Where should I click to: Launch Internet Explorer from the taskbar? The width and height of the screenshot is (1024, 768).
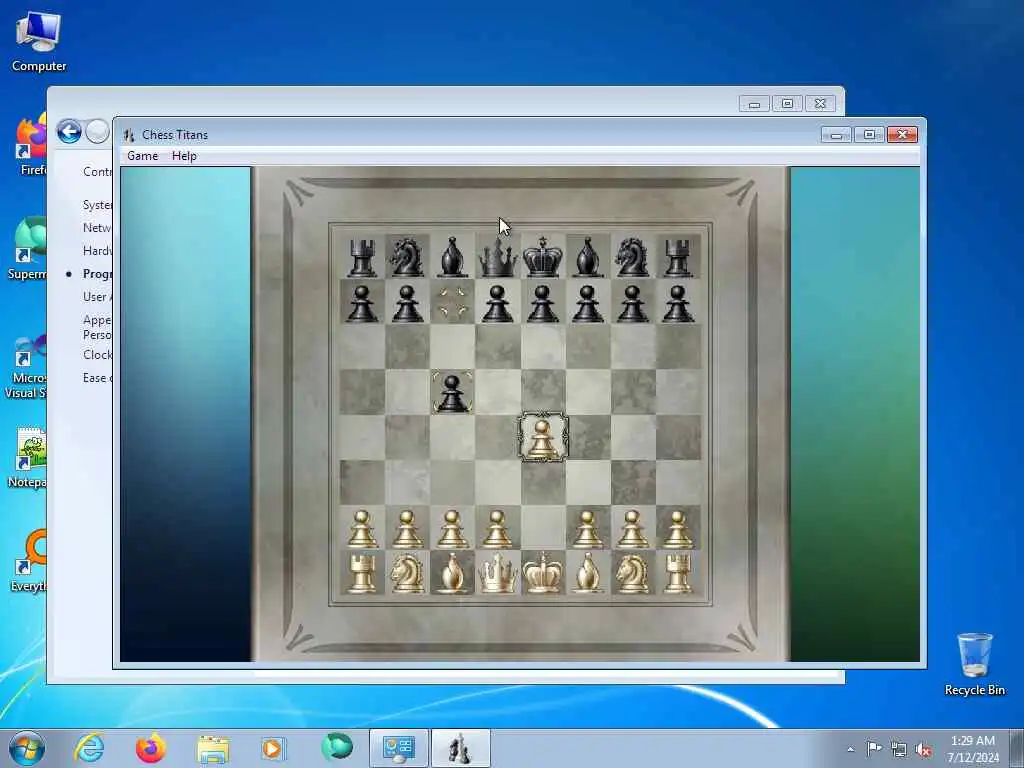pos(89,748)
